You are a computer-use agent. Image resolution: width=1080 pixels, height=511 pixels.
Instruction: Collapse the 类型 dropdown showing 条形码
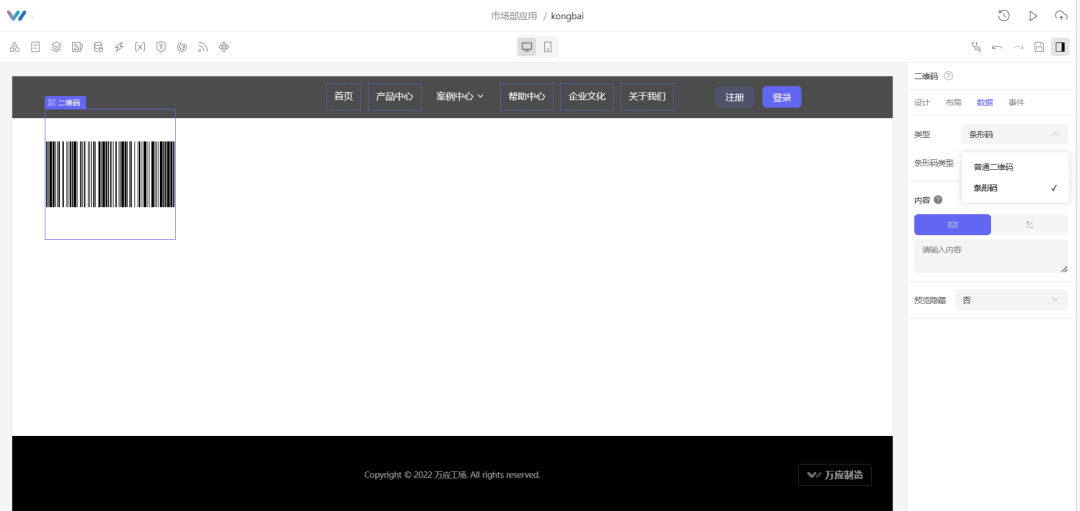(1015, 134)
